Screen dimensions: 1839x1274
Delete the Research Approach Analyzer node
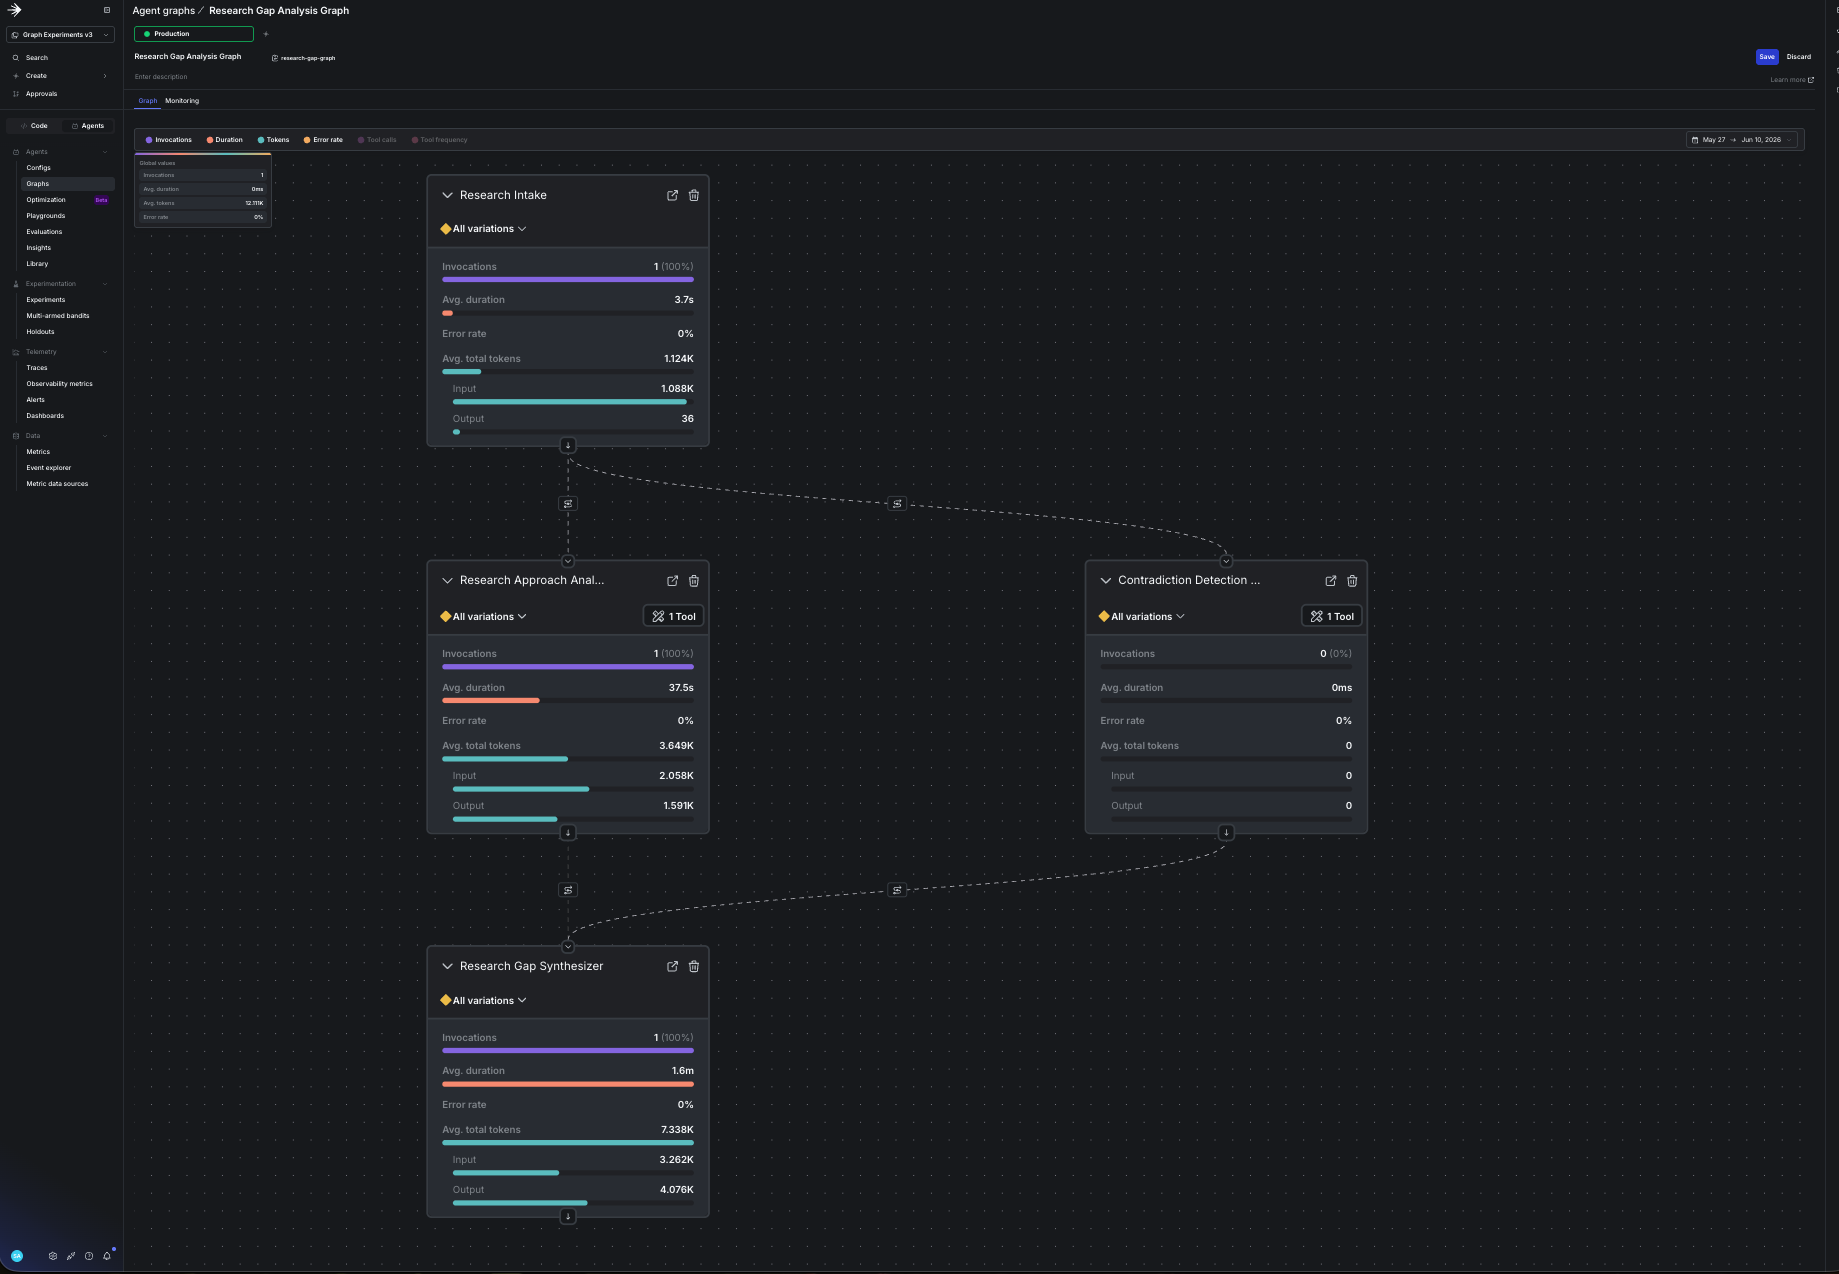(694, 580)
